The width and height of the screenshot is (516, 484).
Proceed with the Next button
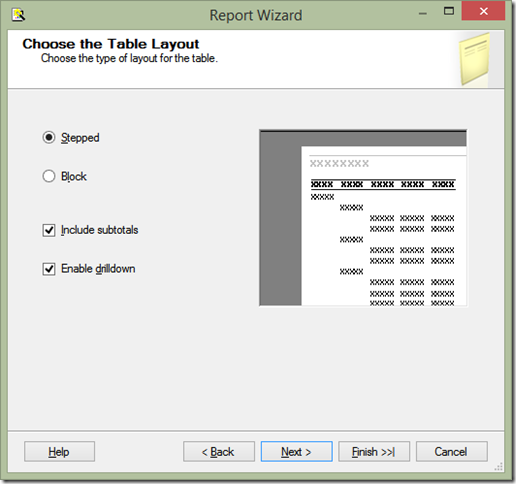(x=296, y=452)
